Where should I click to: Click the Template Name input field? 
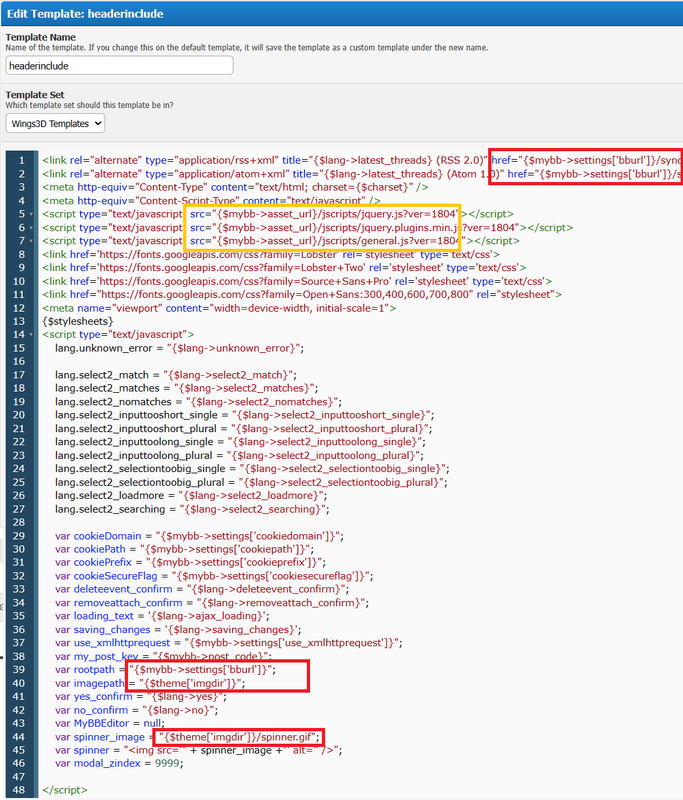[119, 66]
